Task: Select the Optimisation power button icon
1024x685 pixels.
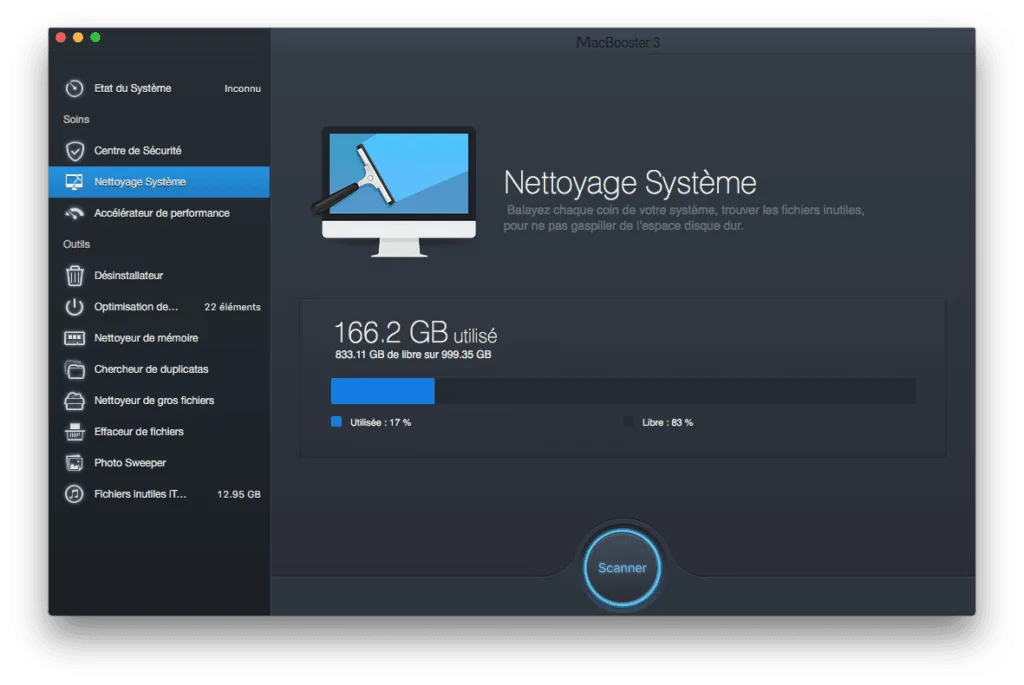Action: 75,306
